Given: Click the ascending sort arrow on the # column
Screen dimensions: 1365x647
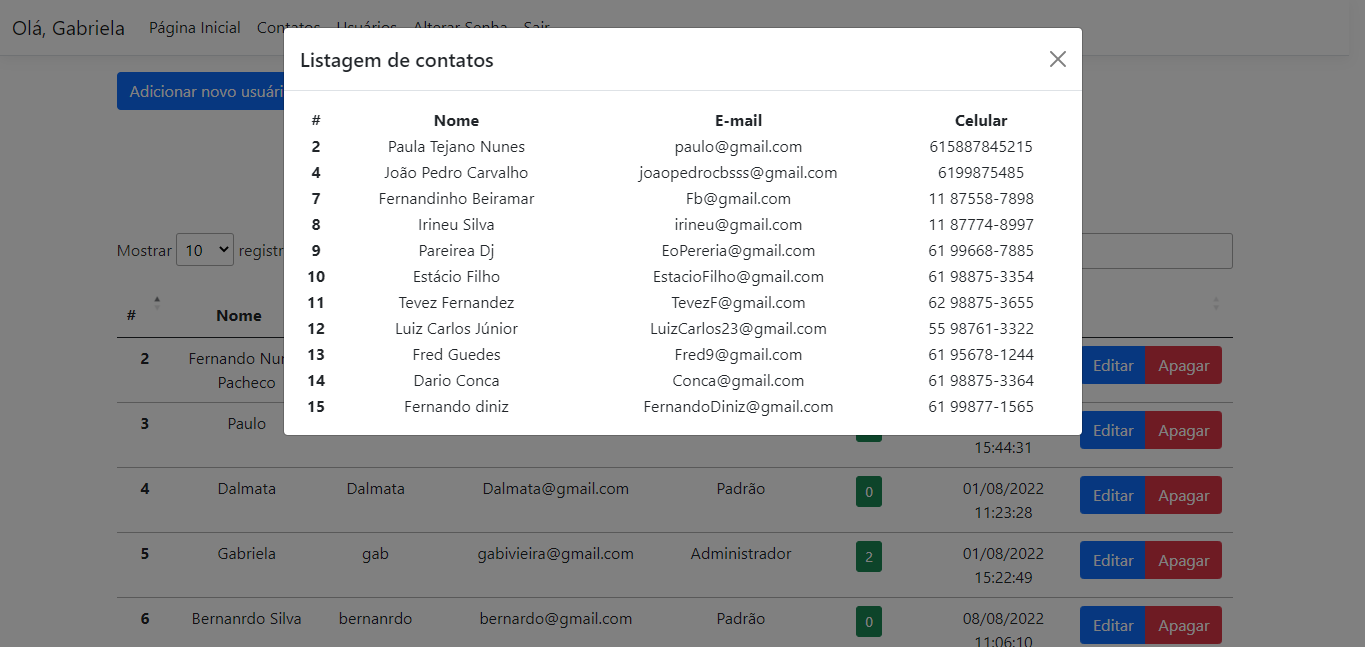Looking at the screenshot, I should pyautogui.click(x=157, y=297).
